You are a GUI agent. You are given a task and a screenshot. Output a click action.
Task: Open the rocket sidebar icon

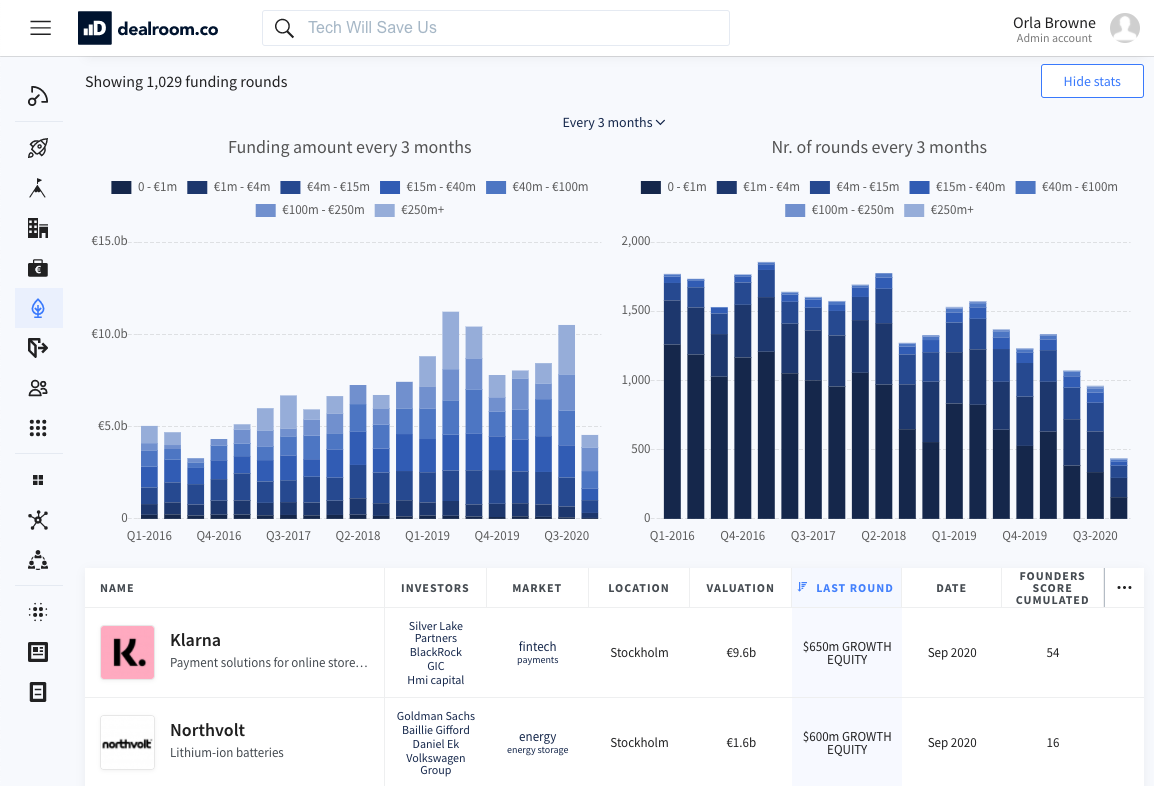38,148
